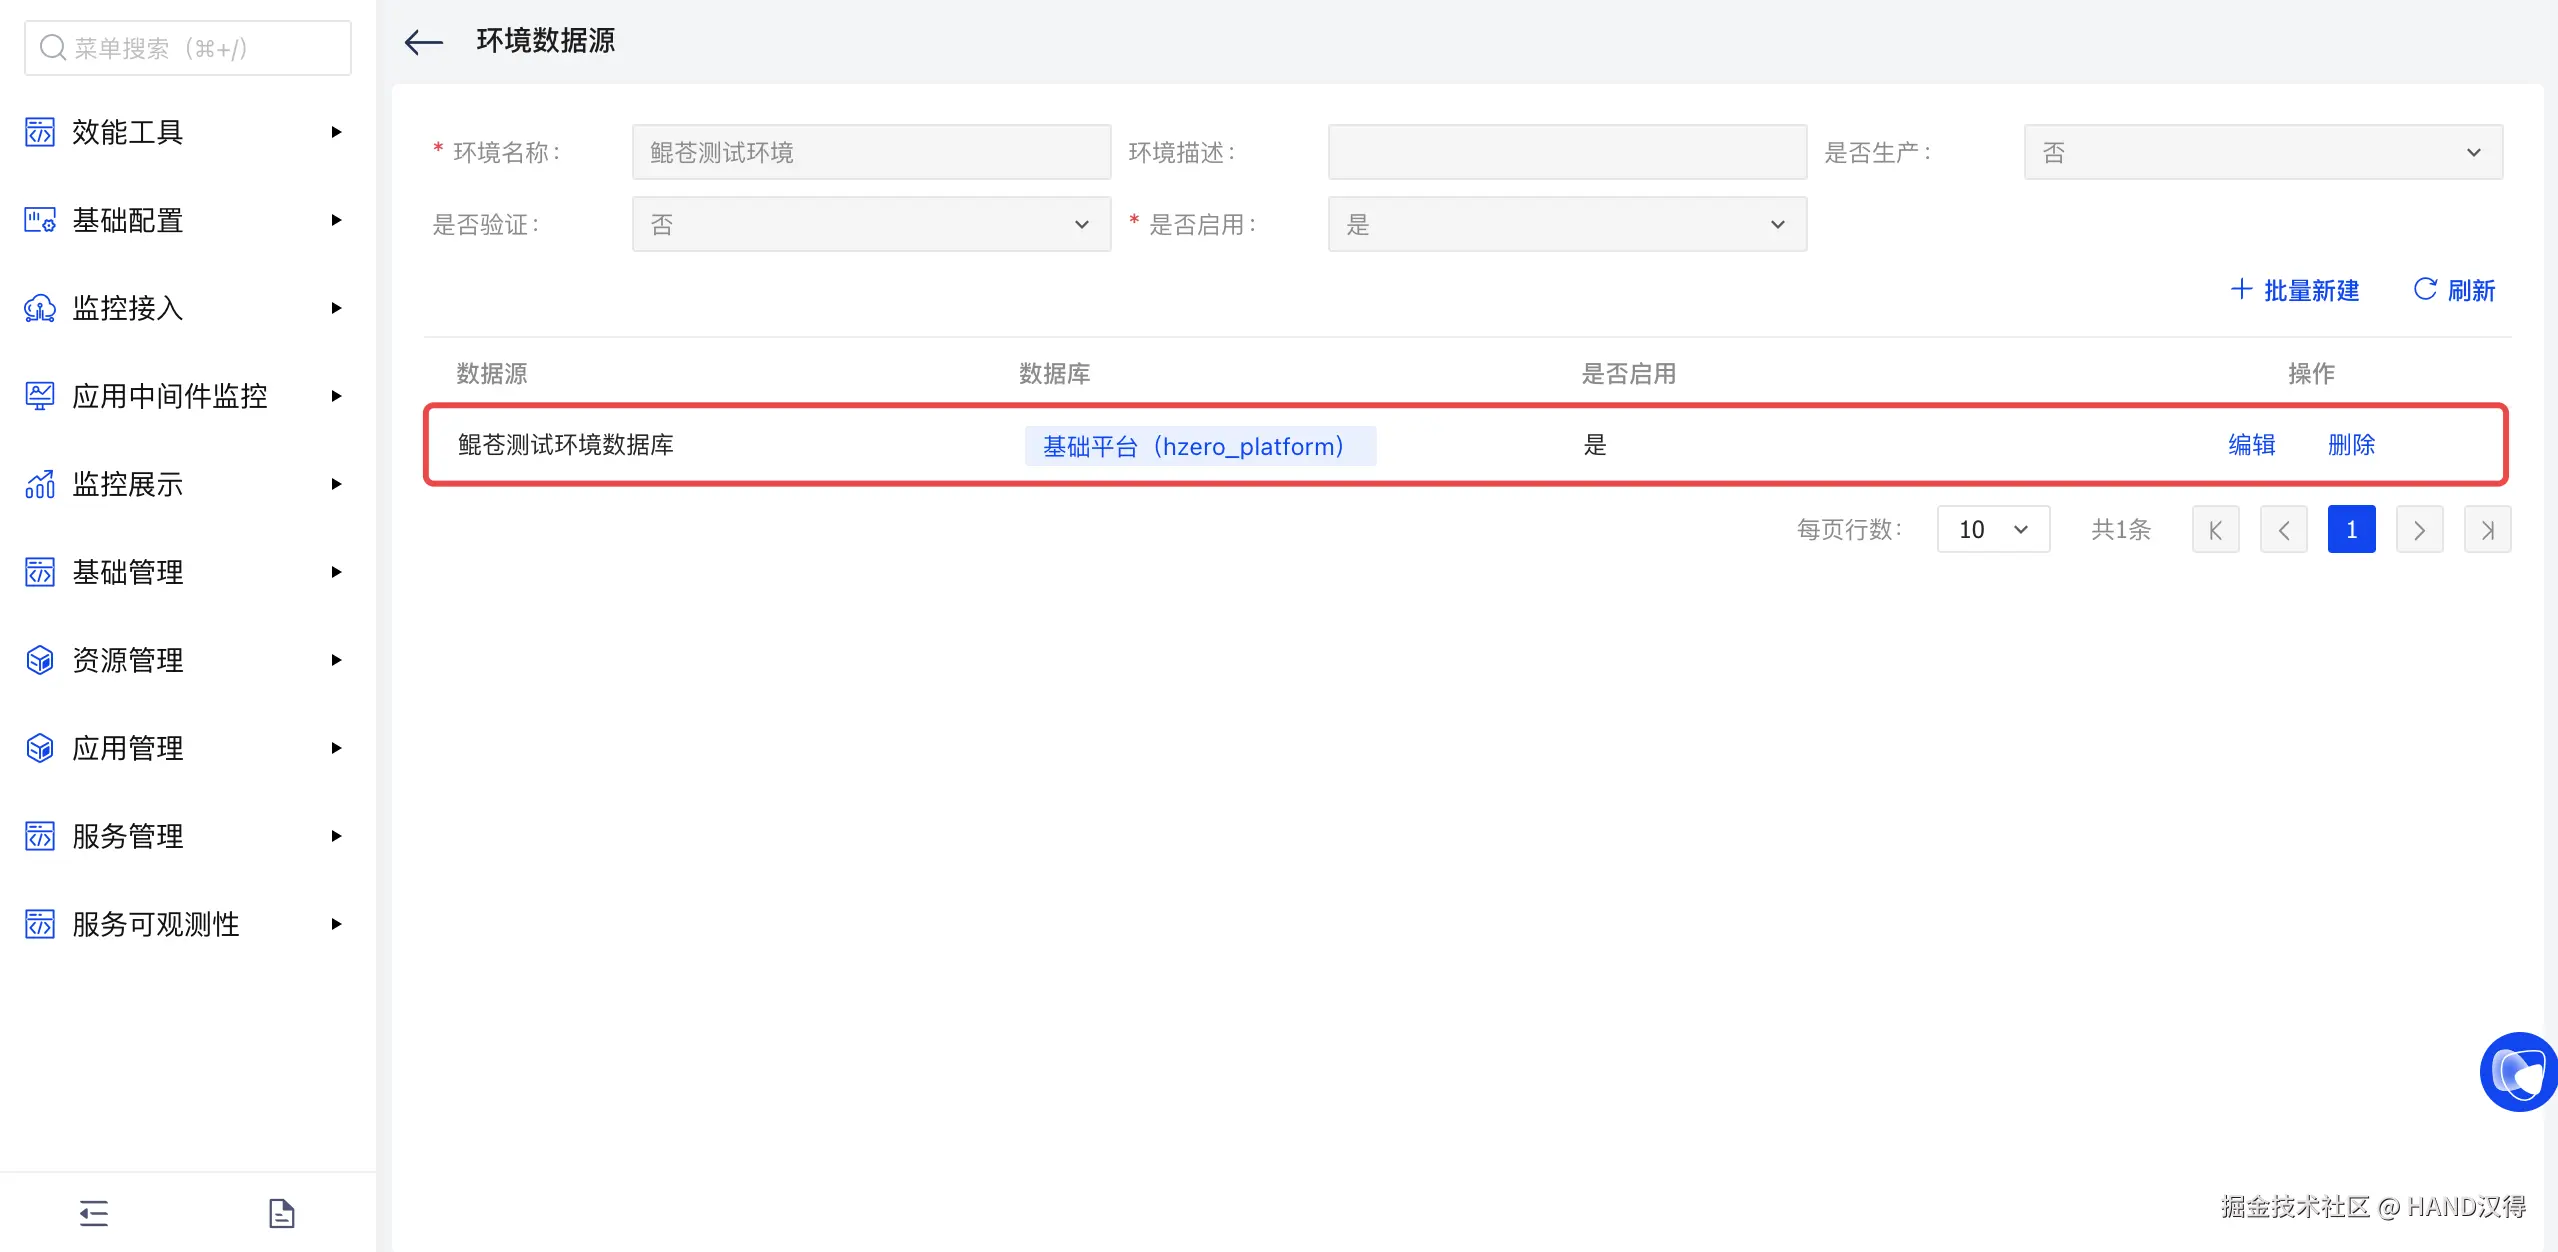Click the 菜单搜索 search field
The height and width of the screenshot is (1252, 2558).
(188, 48)
